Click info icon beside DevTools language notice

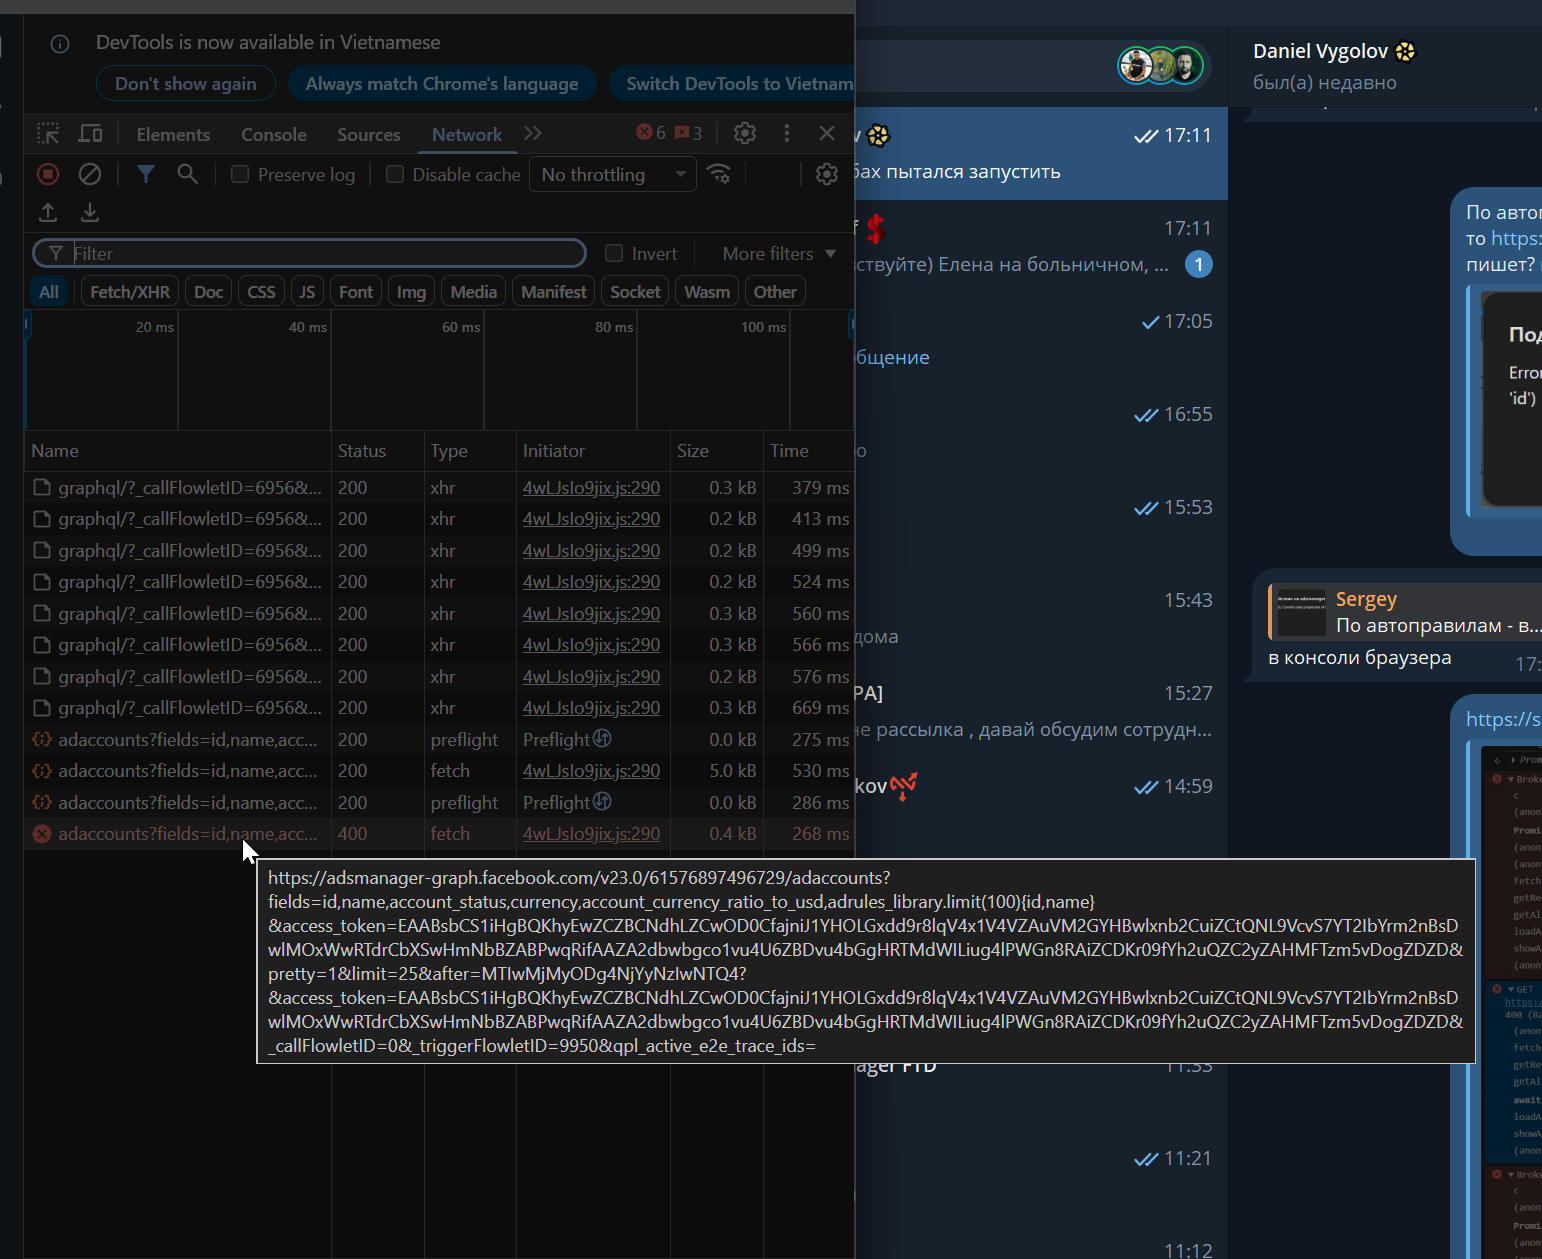point(60,43)
